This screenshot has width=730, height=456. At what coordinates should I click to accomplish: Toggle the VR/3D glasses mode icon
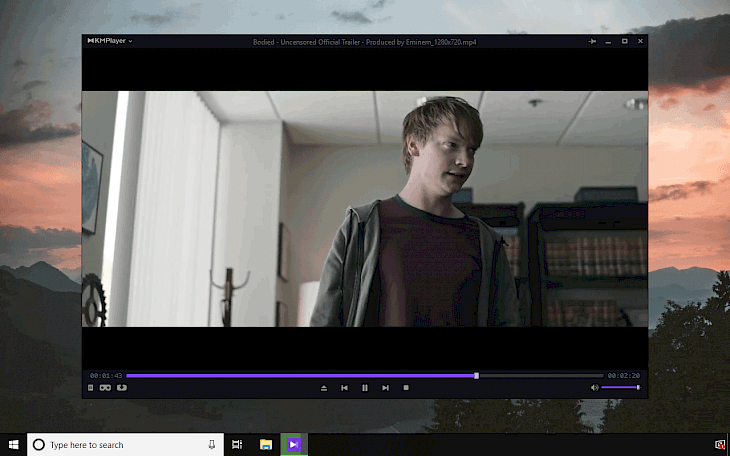105,388
